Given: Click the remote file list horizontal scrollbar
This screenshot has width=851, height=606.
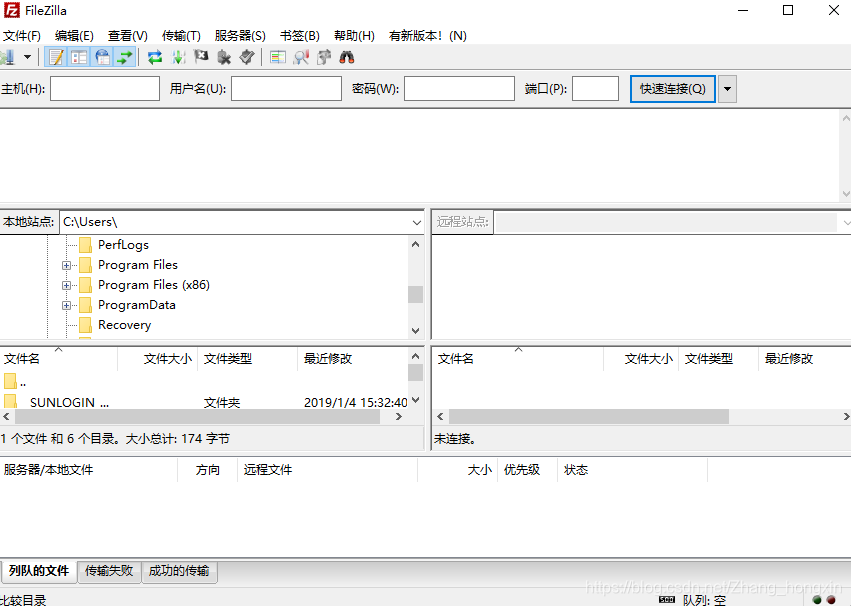Looking at the screenshot, I should coord(589,417).
